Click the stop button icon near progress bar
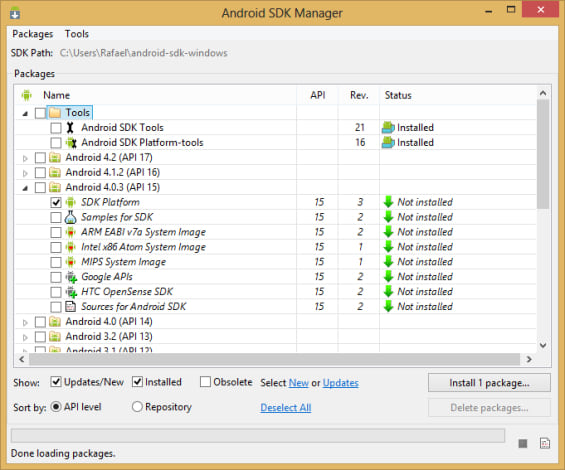Image resolution: width=565 pixels, height=470 pixels. [523, 443]
